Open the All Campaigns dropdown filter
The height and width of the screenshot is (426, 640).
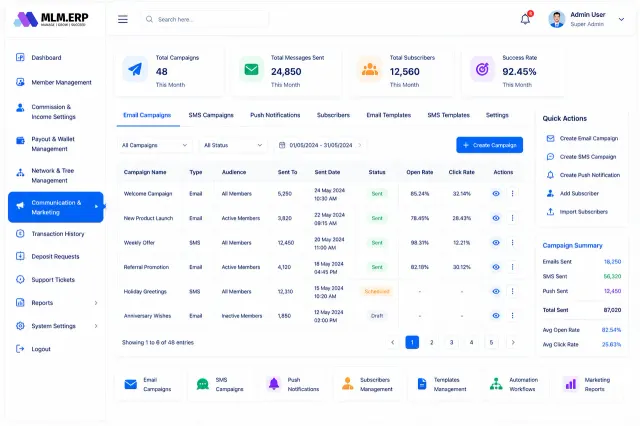(154, 145)
